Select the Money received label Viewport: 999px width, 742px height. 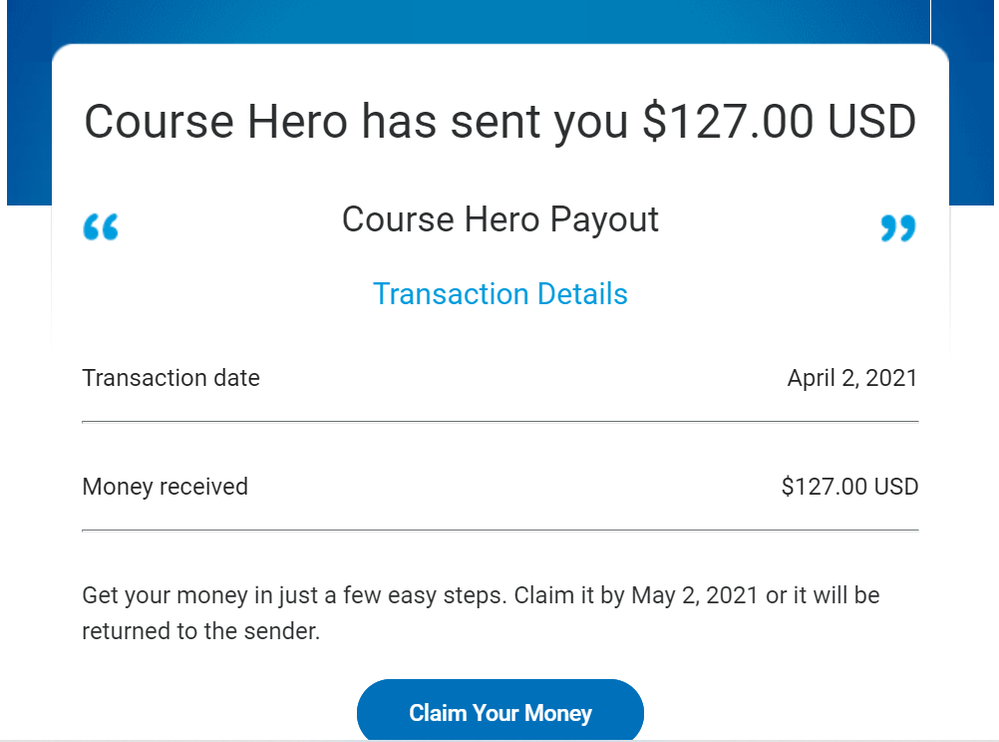165,487
